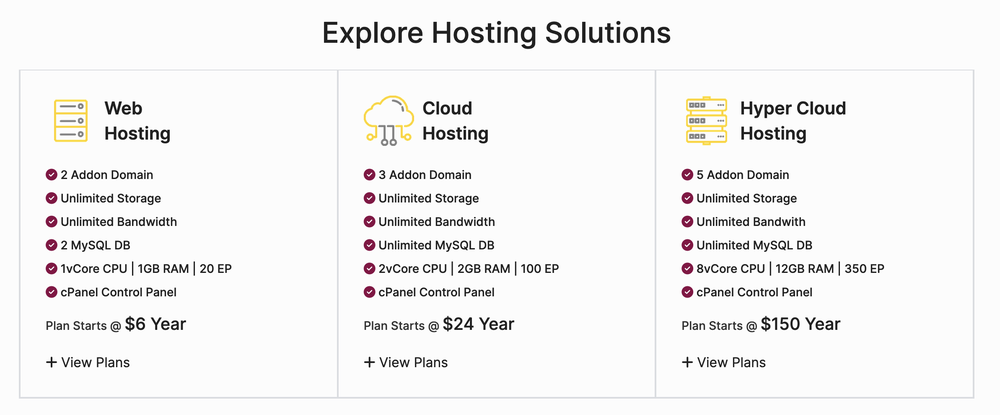Click check icon beside Cloud Hosting Unlimited Bandwidth
This screenshot has height=415, width=1000.
click(x=369, y=221)
